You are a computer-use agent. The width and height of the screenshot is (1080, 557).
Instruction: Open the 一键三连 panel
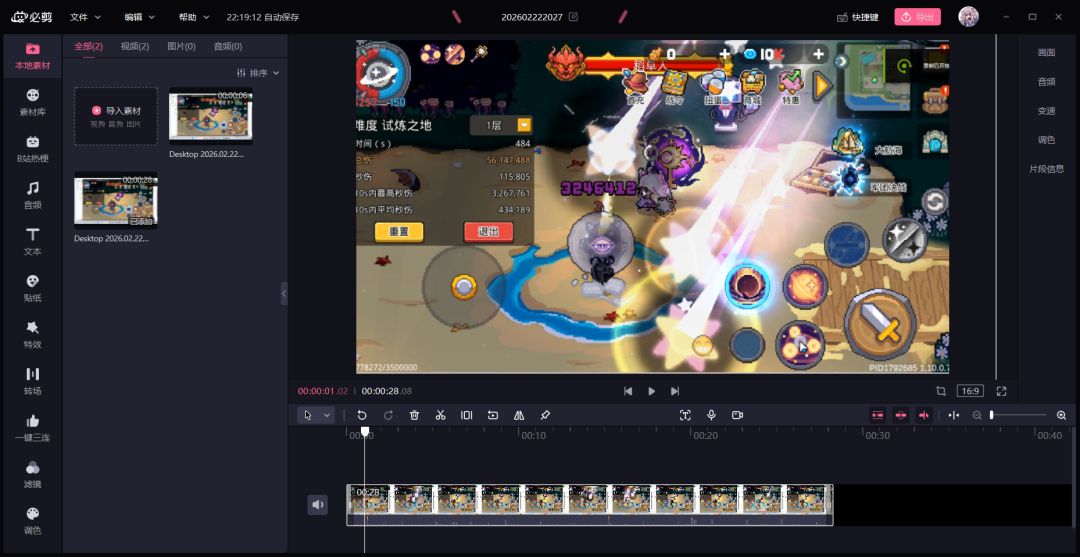point(32,428)
